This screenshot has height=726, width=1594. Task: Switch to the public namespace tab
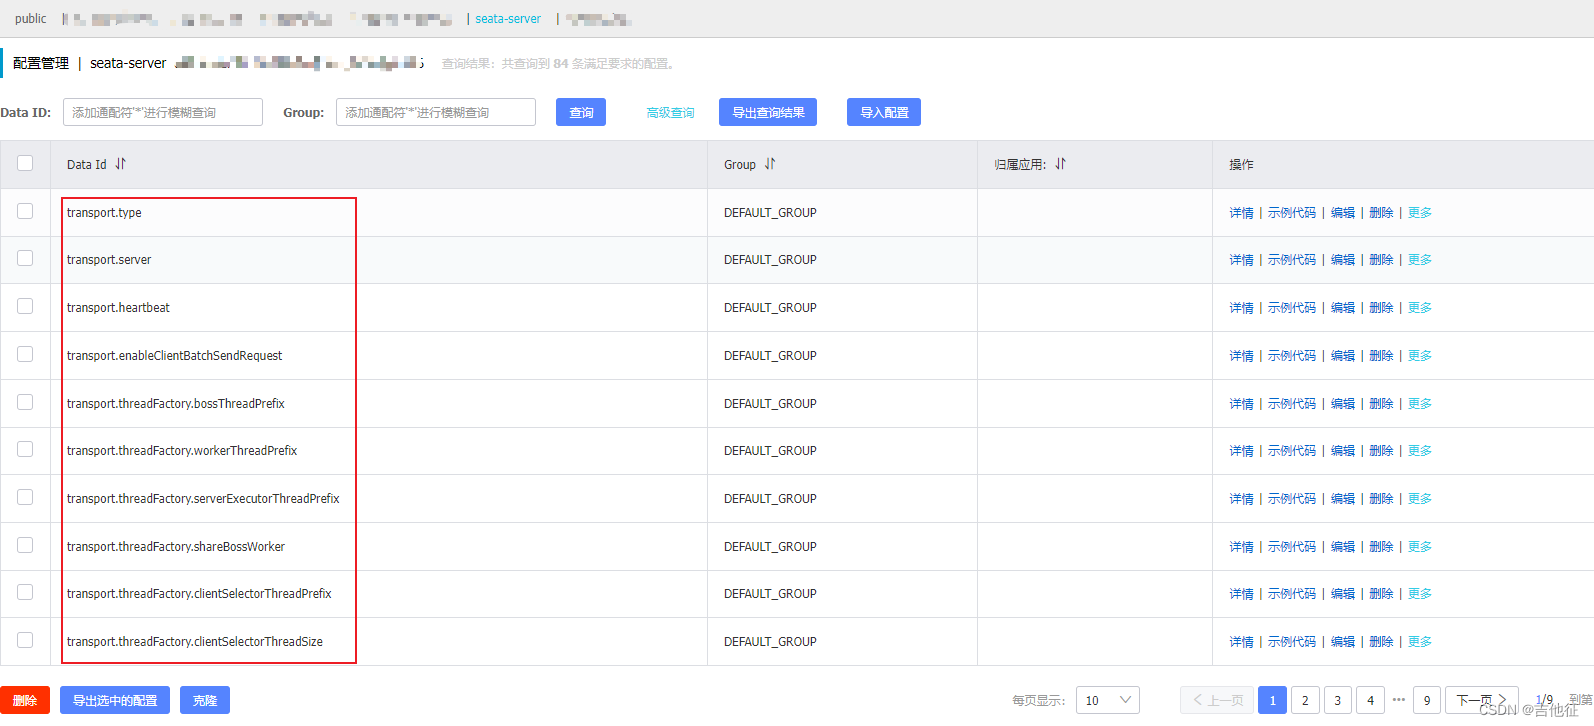[30, 19]
